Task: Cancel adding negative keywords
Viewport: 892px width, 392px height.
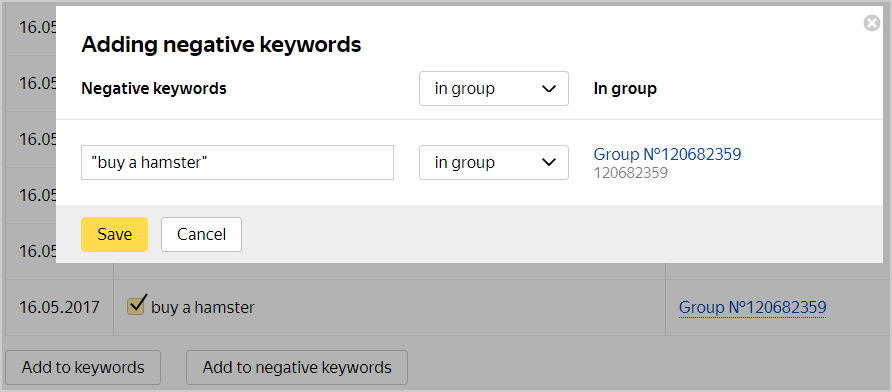Action: 201,234
